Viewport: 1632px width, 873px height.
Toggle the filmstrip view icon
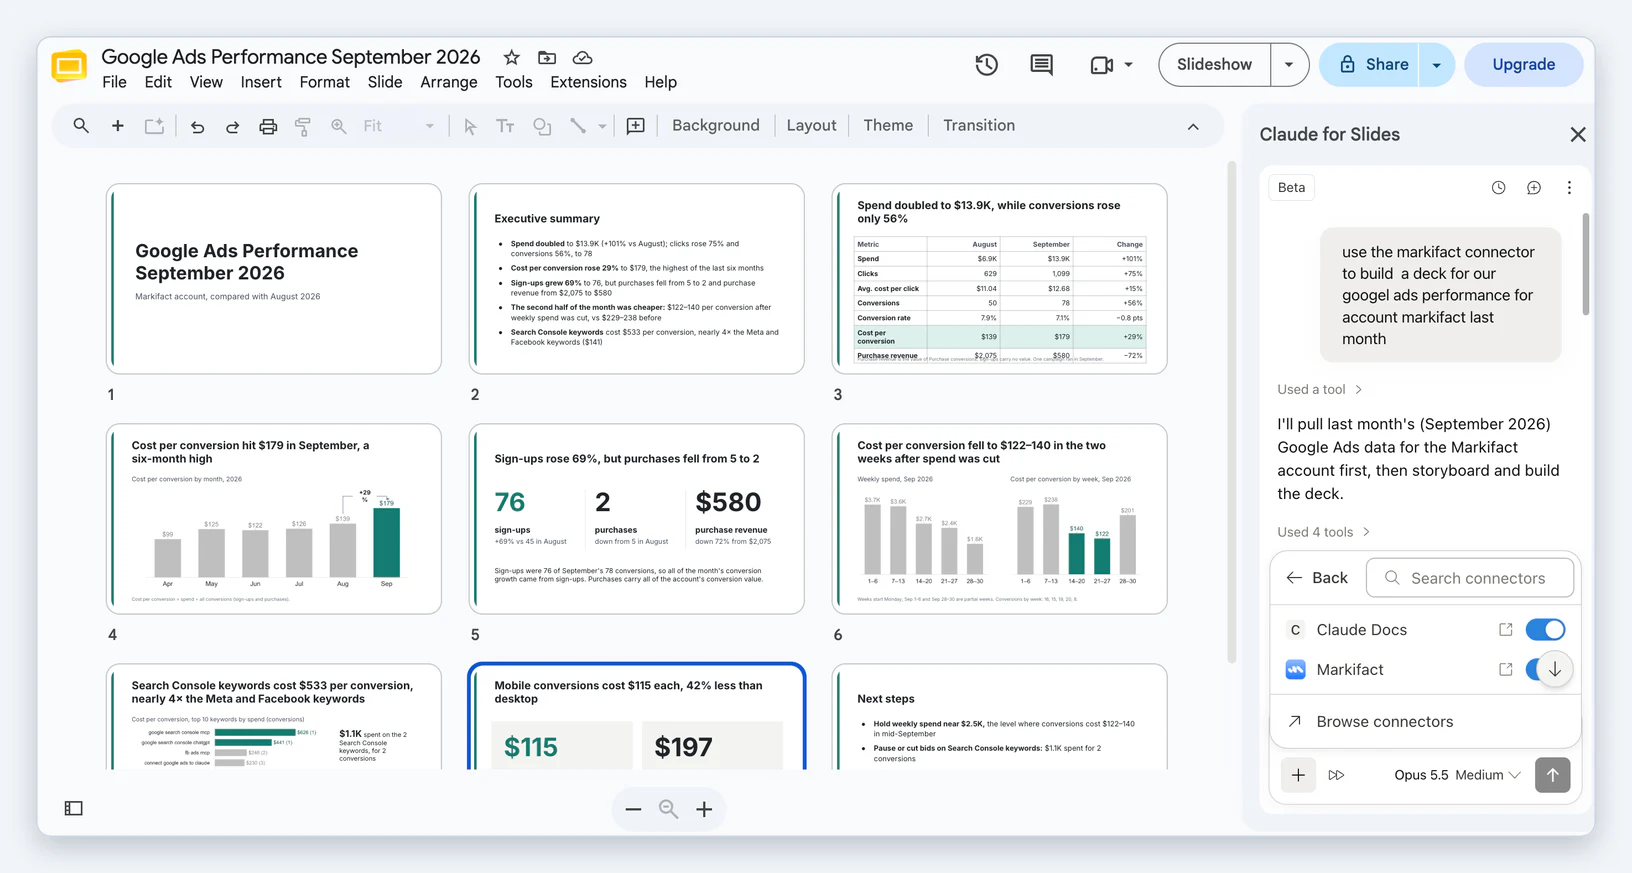pos(74,808)
